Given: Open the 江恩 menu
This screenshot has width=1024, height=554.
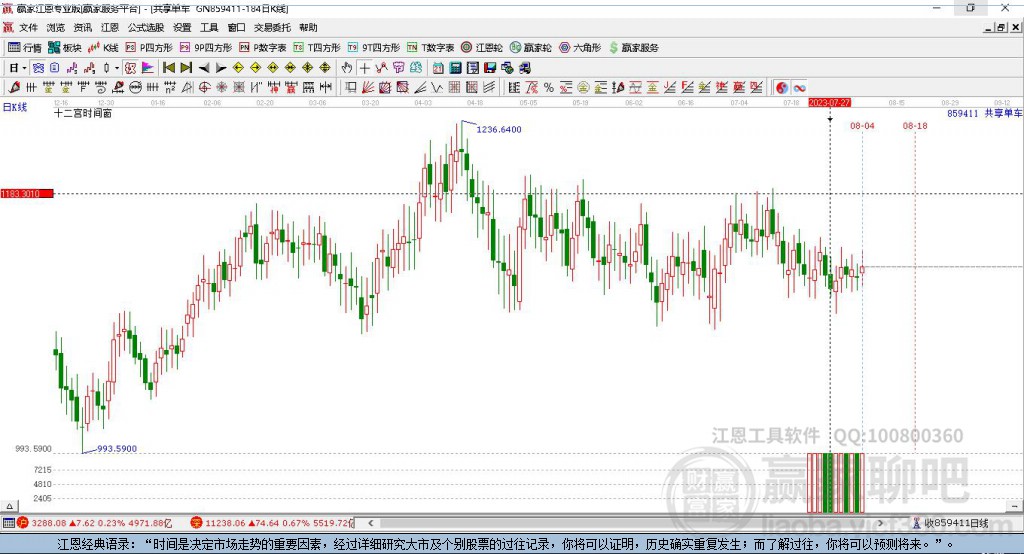Looking at the screenshot, I should click(110, 27).
